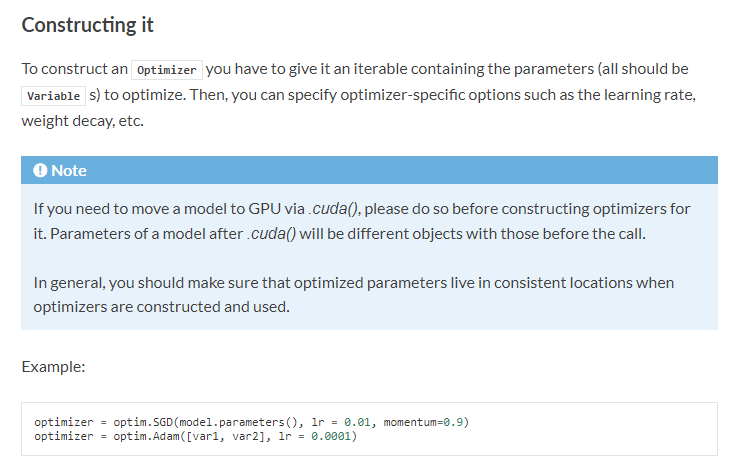Image resolution: width=730 pixels, height=465 pixels.
Task: Click the word "Note" in the header
Action: 69,170
